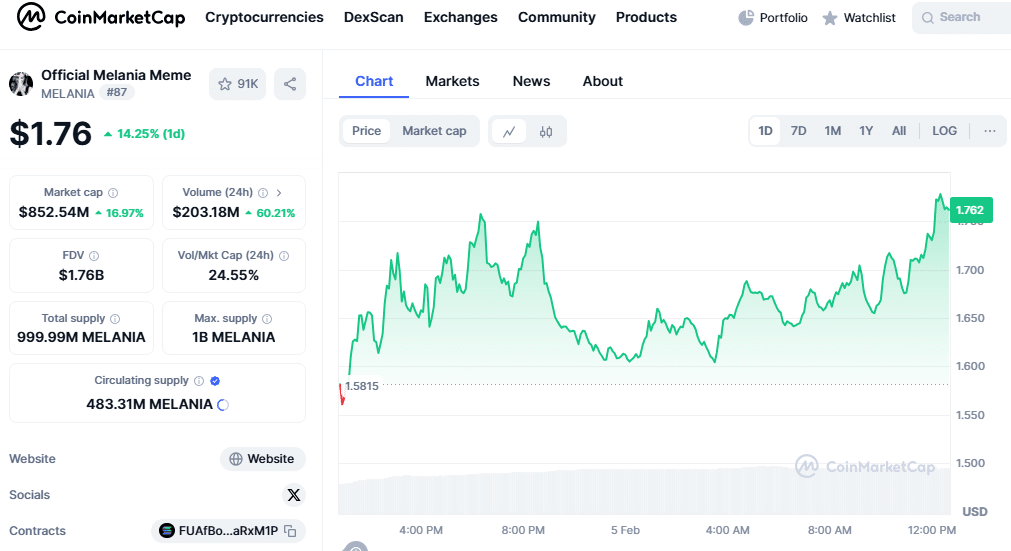This screenshot has width=1011, height=551.
Task: Click the $203.18M volume value
Action: 206,212
